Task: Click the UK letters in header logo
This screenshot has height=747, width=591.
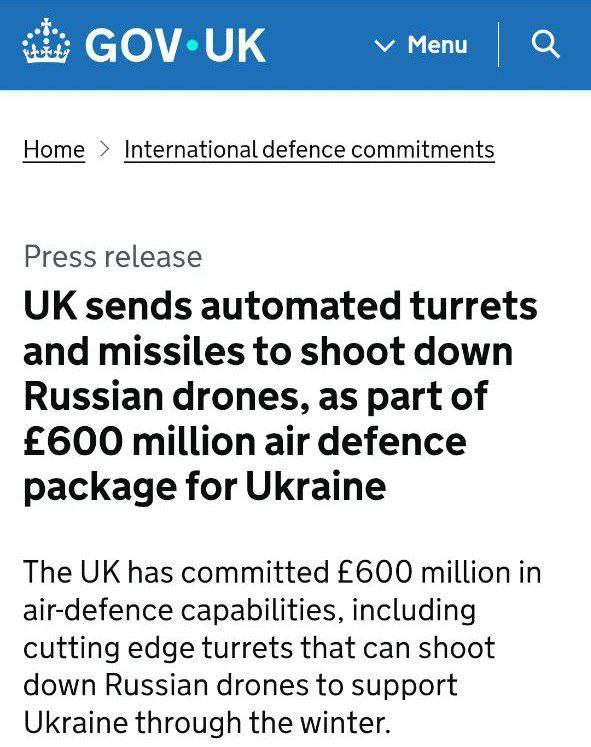Action: point(235,45)
